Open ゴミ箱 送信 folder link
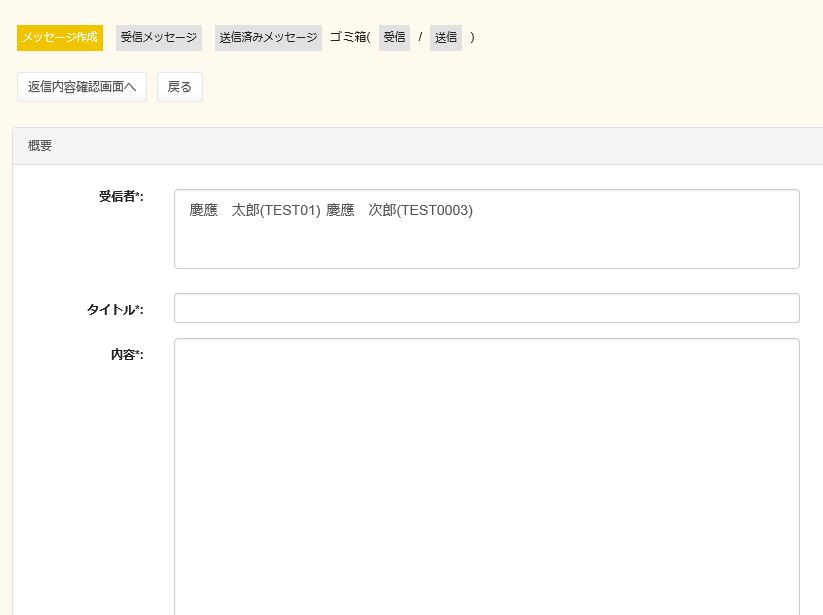Viewport: 823px width, 615px height. click(445, 38)
